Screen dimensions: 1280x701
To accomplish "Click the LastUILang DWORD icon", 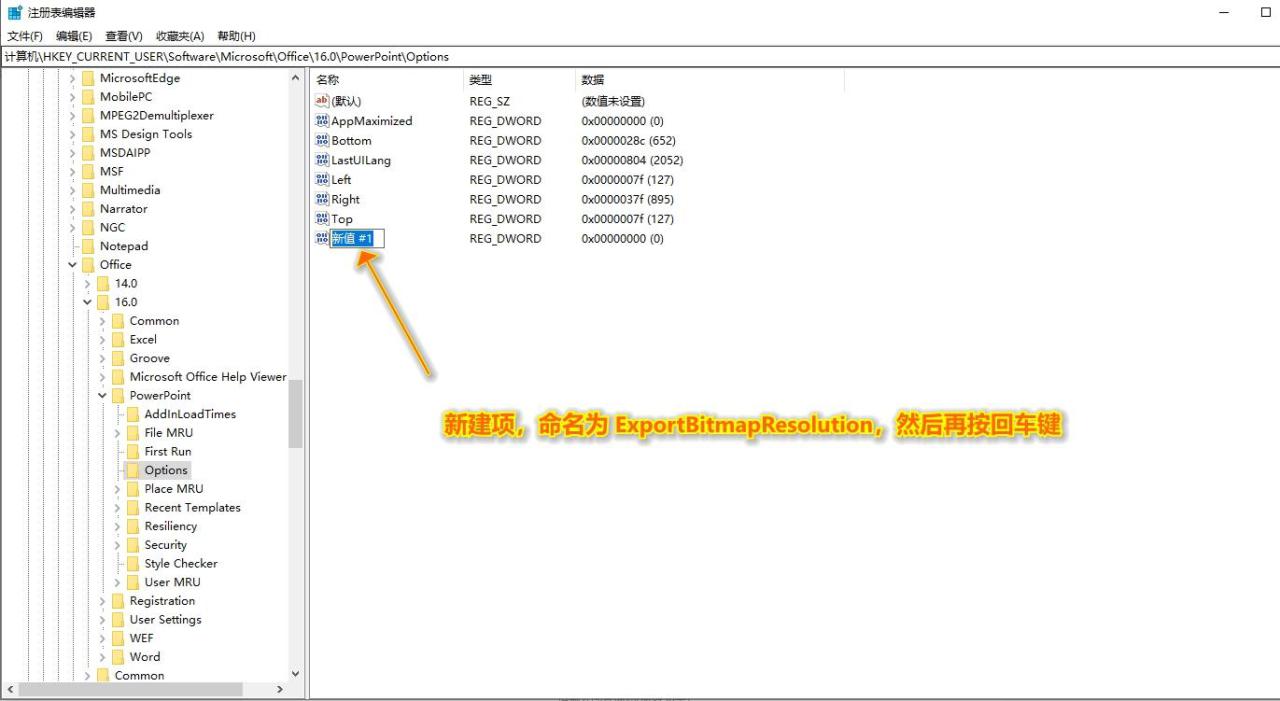I will [x=322, y=160].
